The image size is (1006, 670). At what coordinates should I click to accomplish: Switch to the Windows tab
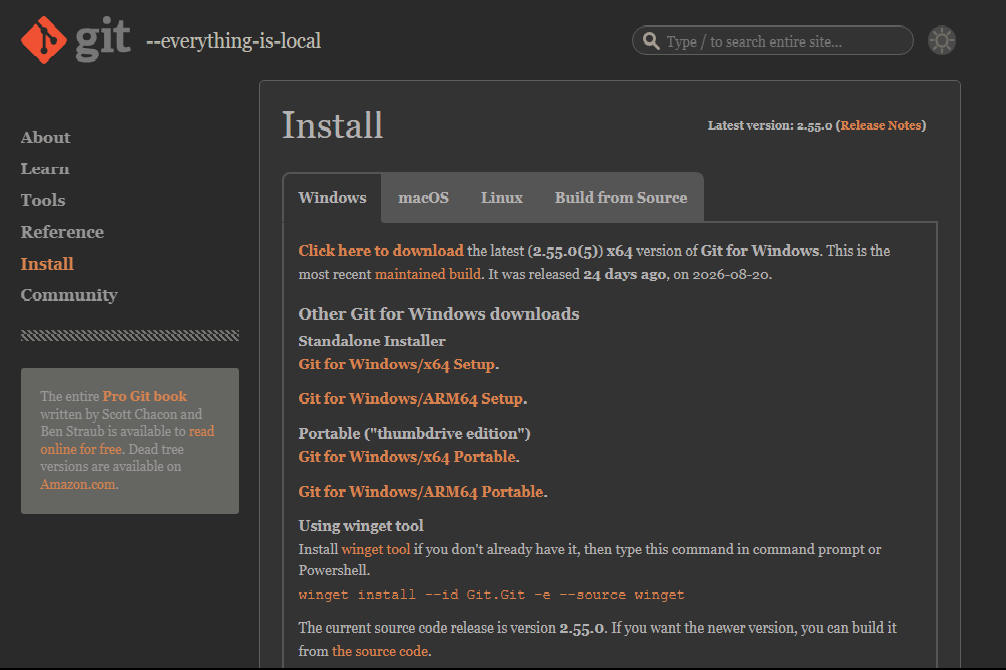[x=332, y=198]
